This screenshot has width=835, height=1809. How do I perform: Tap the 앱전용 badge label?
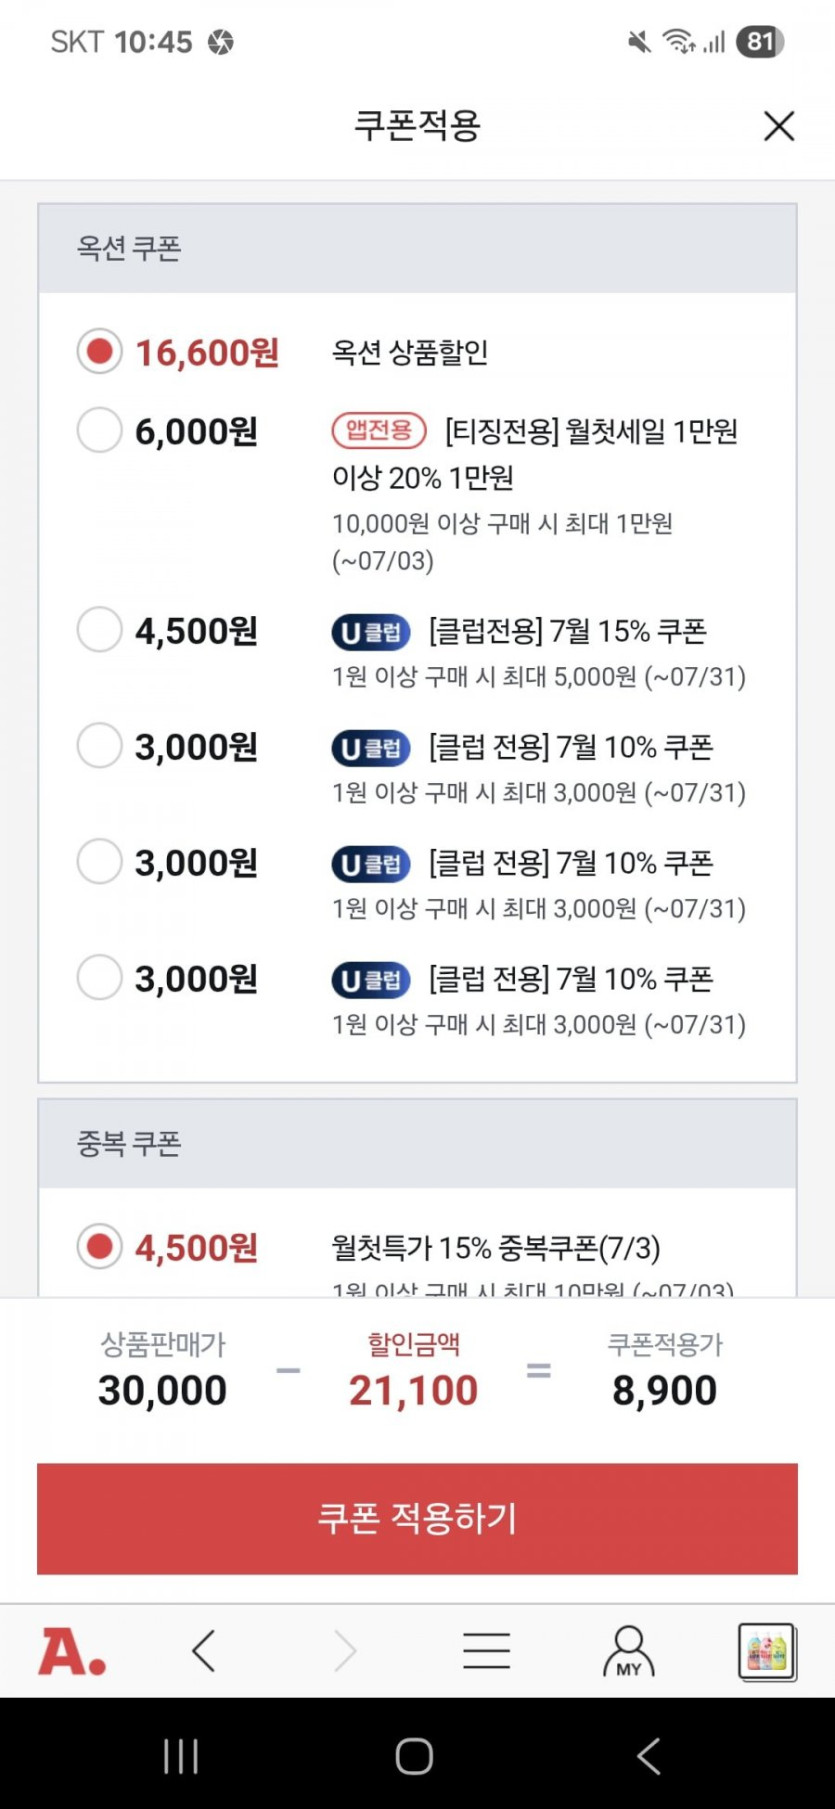(379, 431)
